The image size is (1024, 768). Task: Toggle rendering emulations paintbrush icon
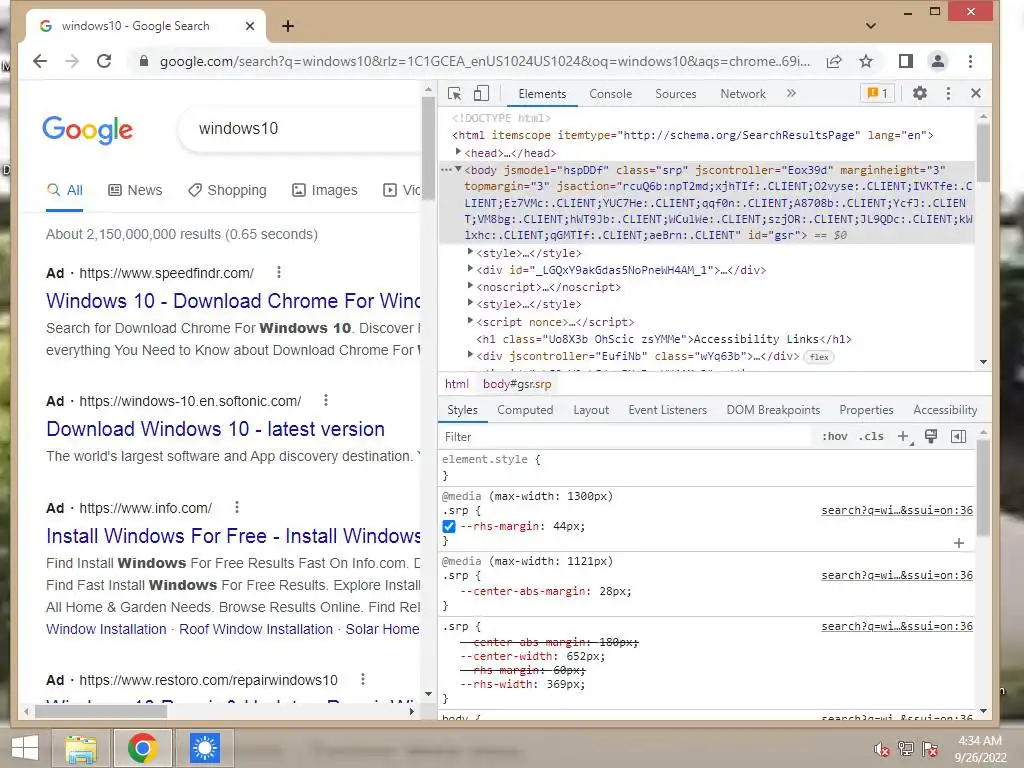[x=931, y=436]
